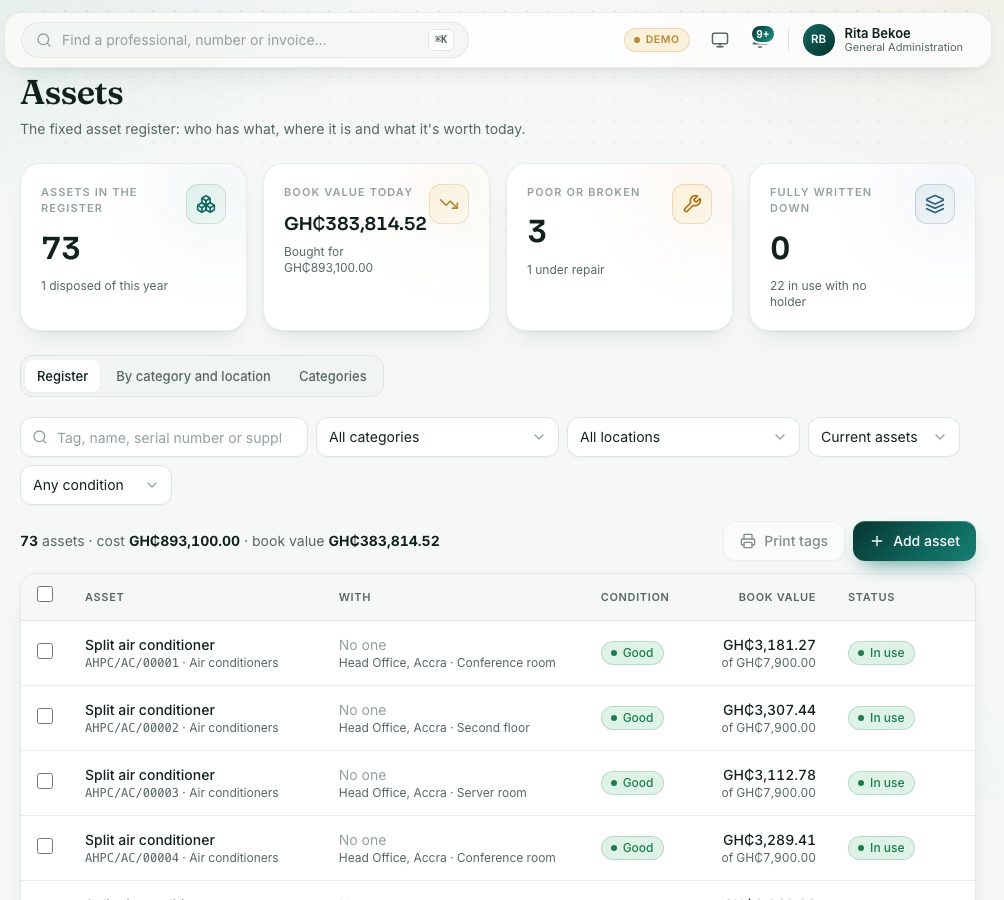
Task: Click Good badge for AHPC/AC/00001
Action: click(x=632, y=653)
